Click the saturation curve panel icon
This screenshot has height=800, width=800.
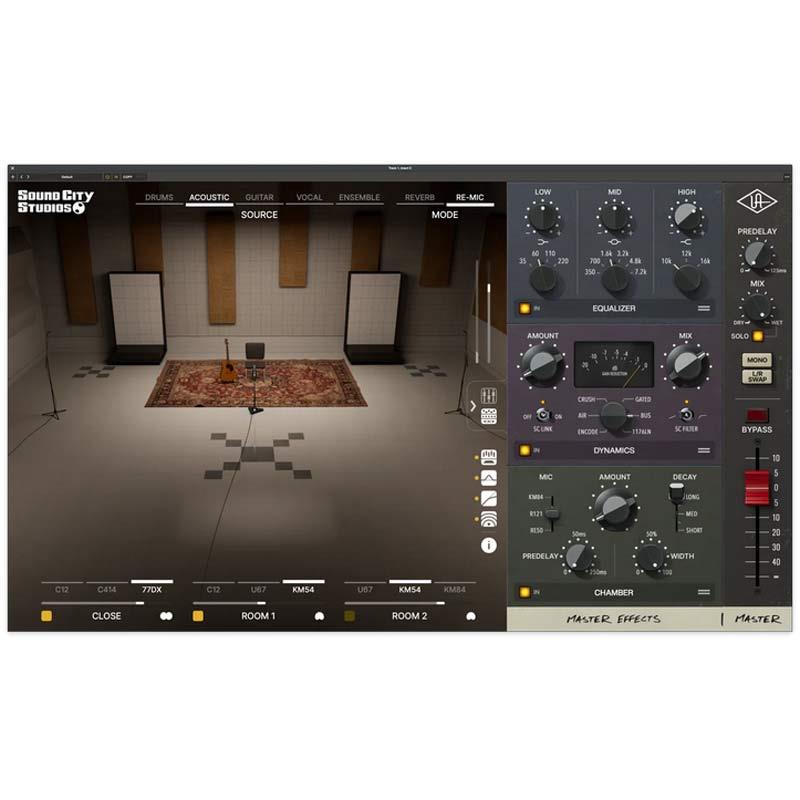click(488, 498)
